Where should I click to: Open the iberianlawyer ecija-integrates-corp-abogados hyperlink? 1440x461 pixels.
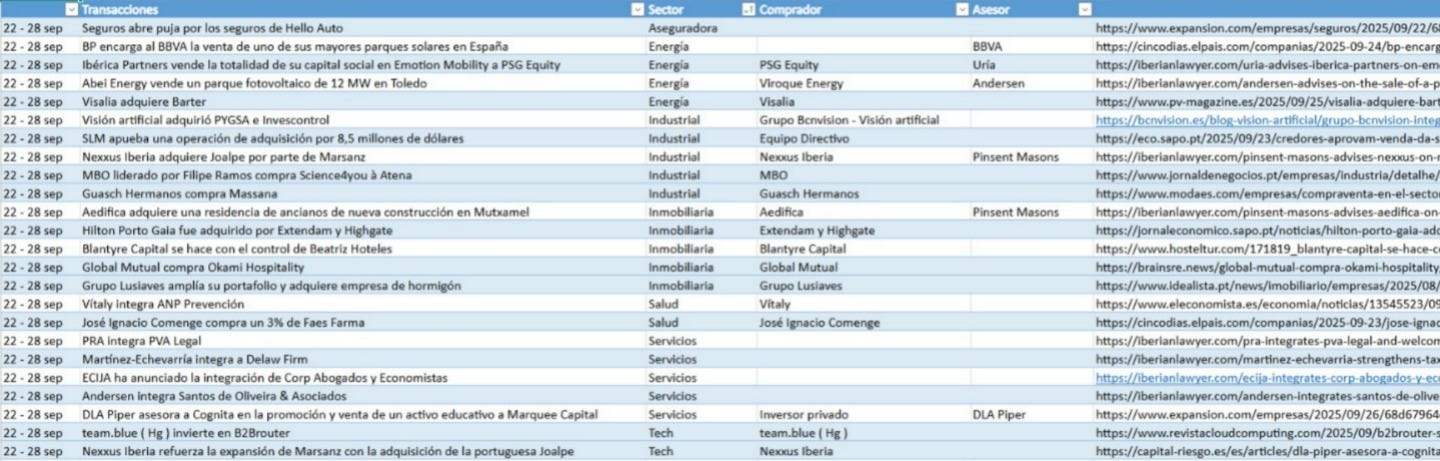tap(1267, 378)
